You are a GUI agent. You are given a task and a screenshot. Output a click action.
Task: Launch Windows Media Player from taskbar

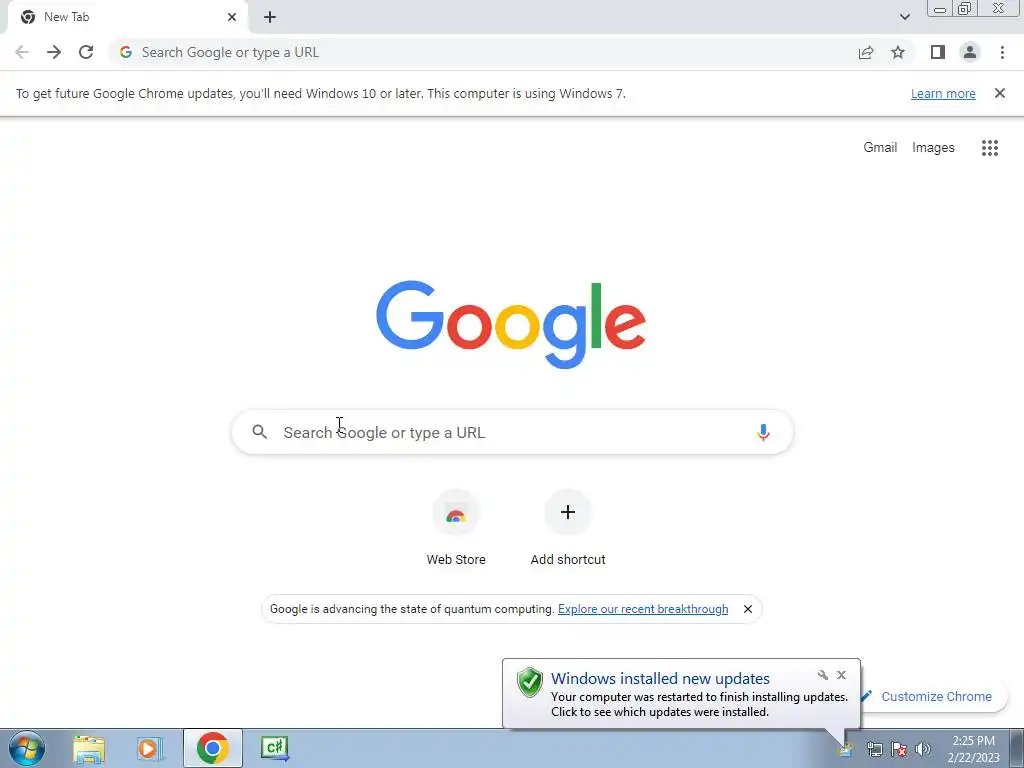[150, 748]
